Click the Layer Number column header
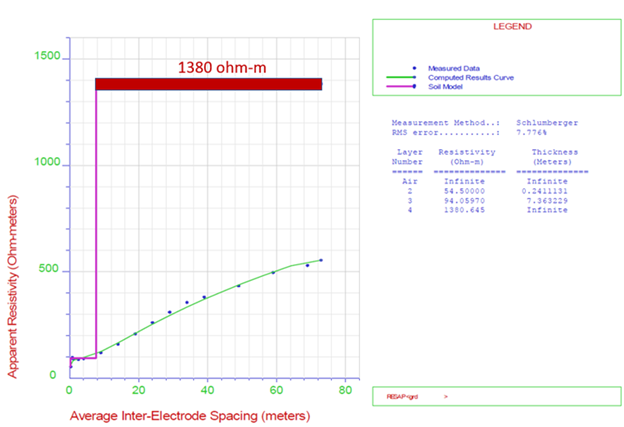 tap(407, 157)
